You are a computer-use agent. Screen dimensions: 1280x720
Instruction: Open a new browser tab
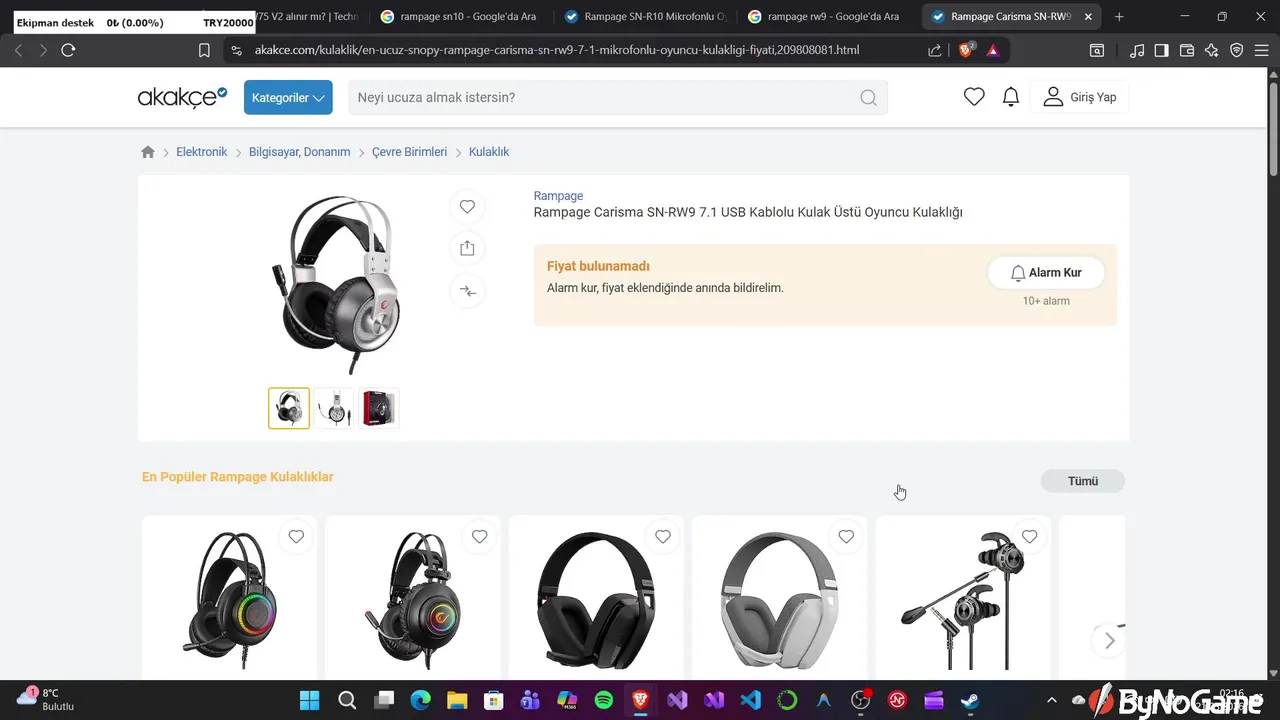1119,17
